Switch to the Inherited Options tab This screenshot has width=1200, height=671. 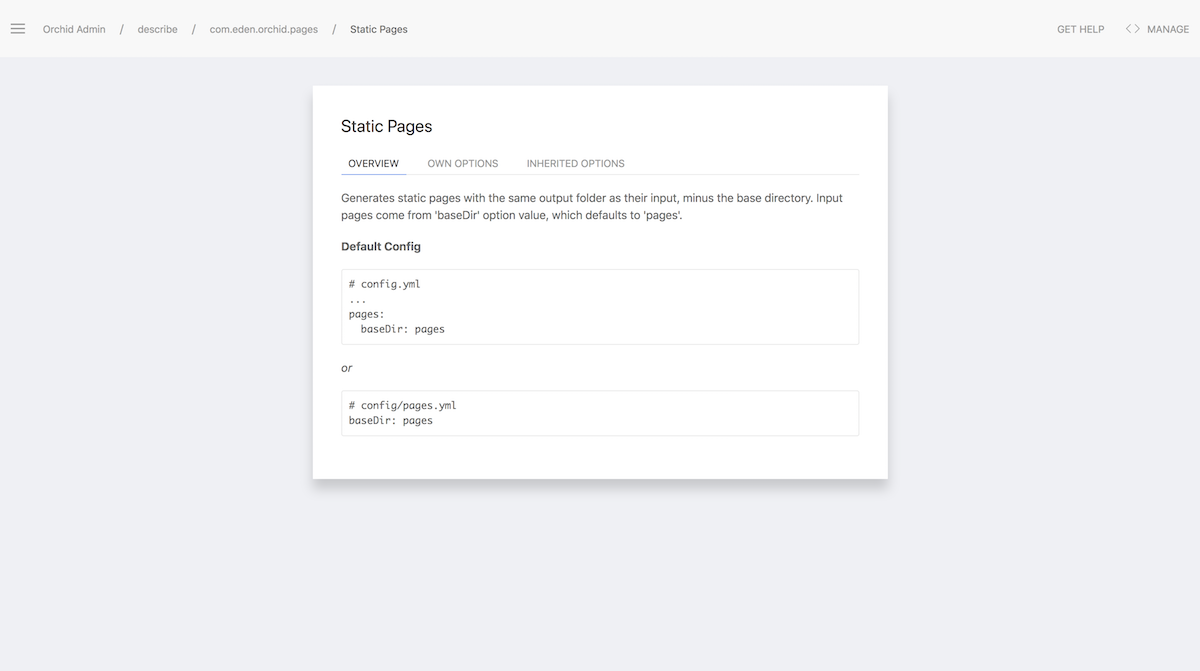click(576, 163)
